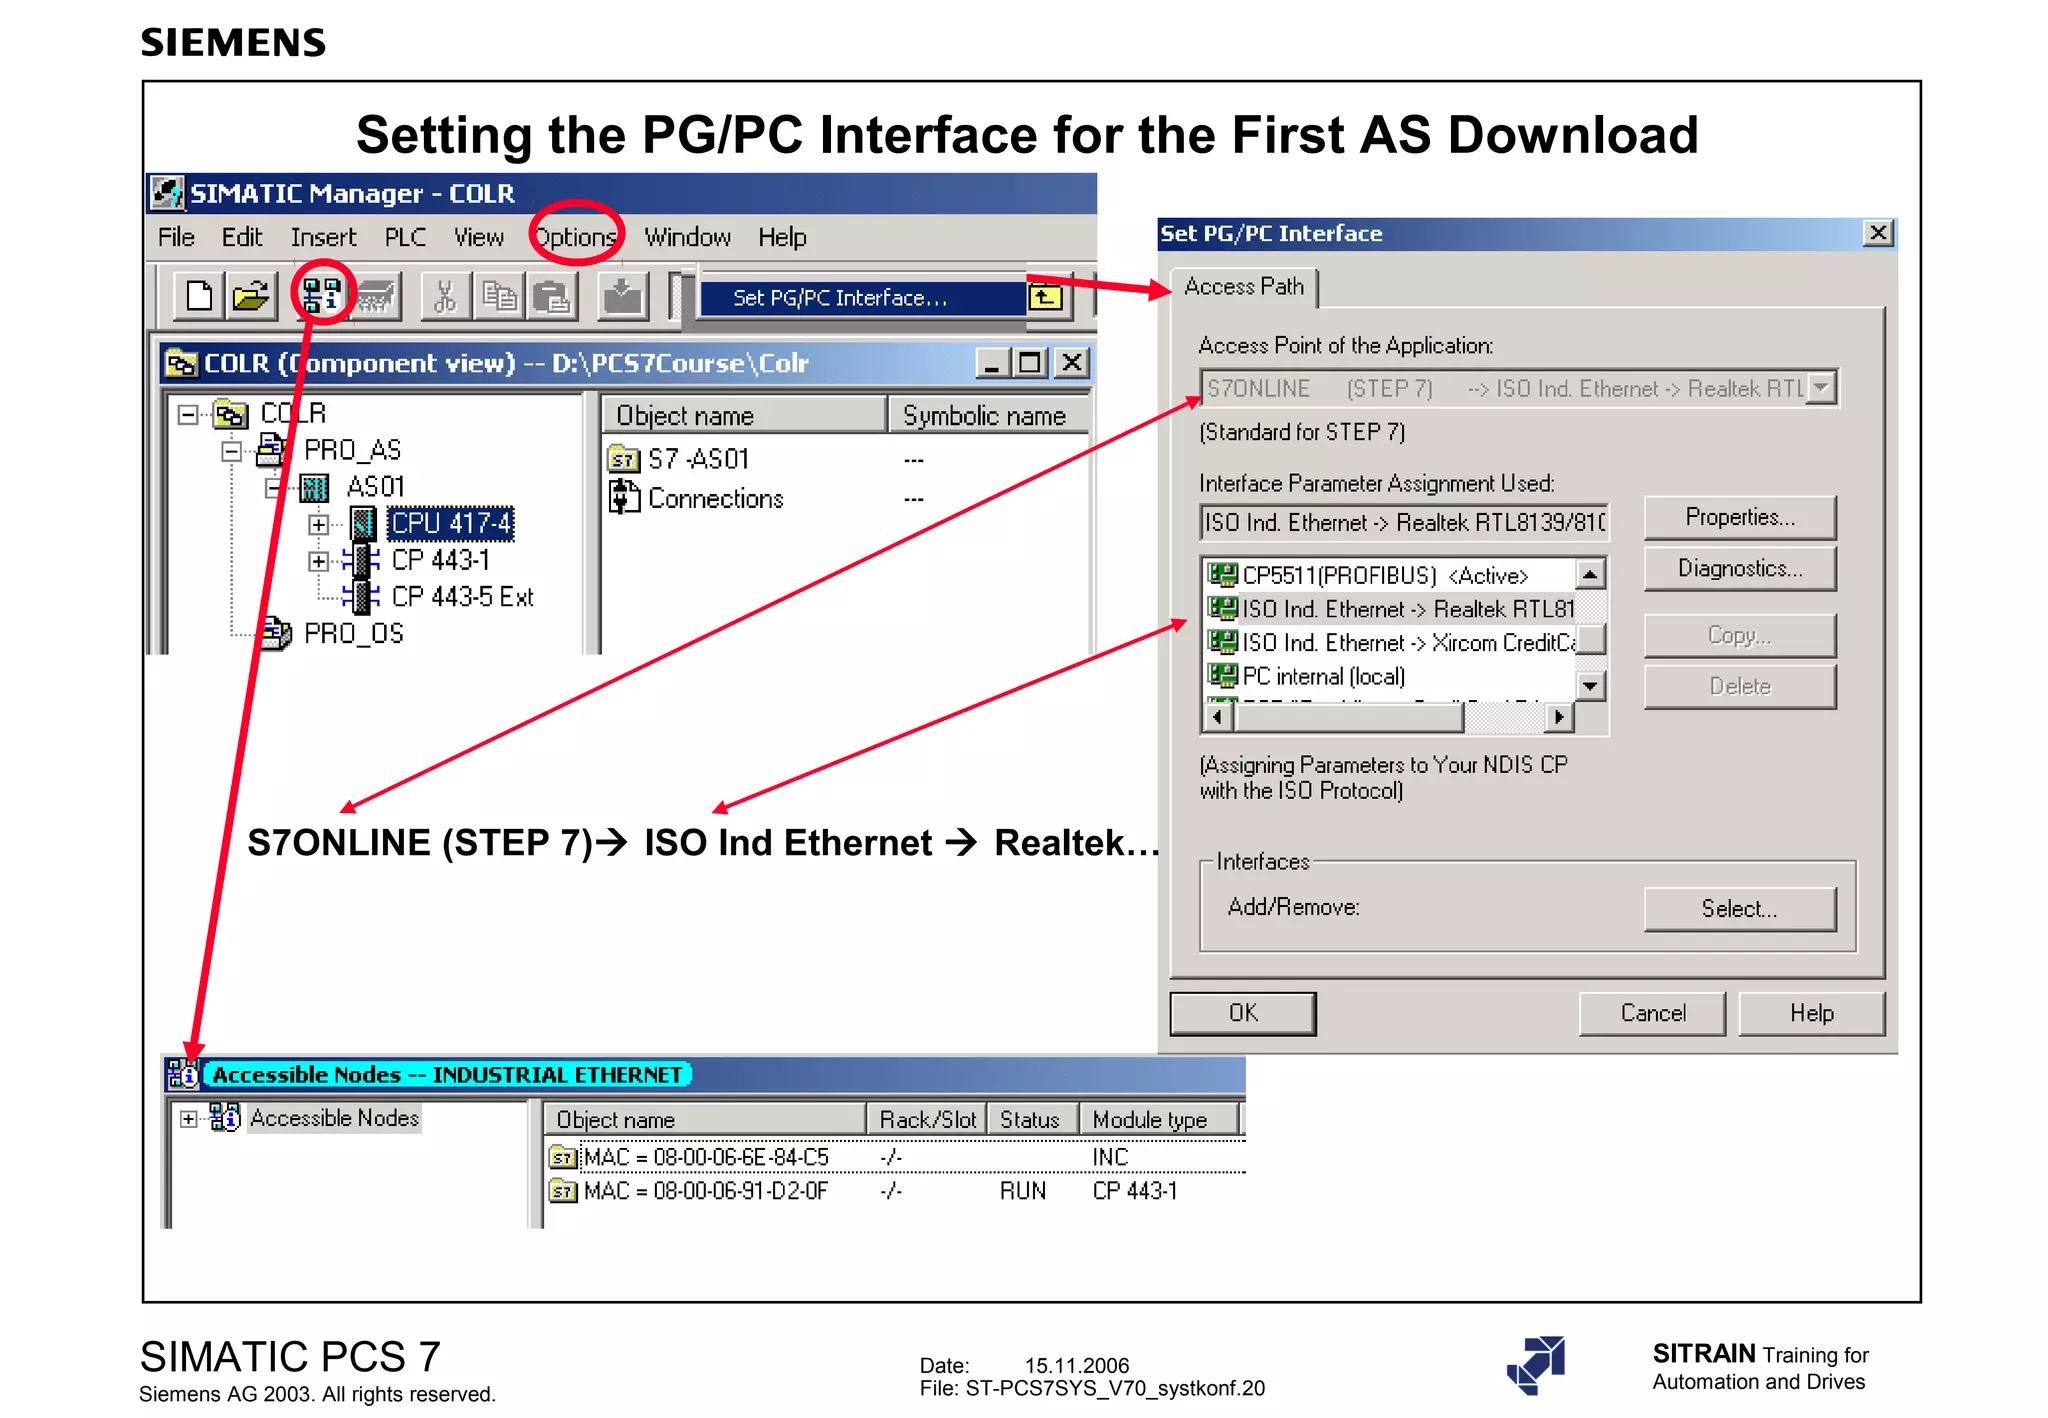Open the View menu
2048x1418 pixels.
(x=479, y=237)
